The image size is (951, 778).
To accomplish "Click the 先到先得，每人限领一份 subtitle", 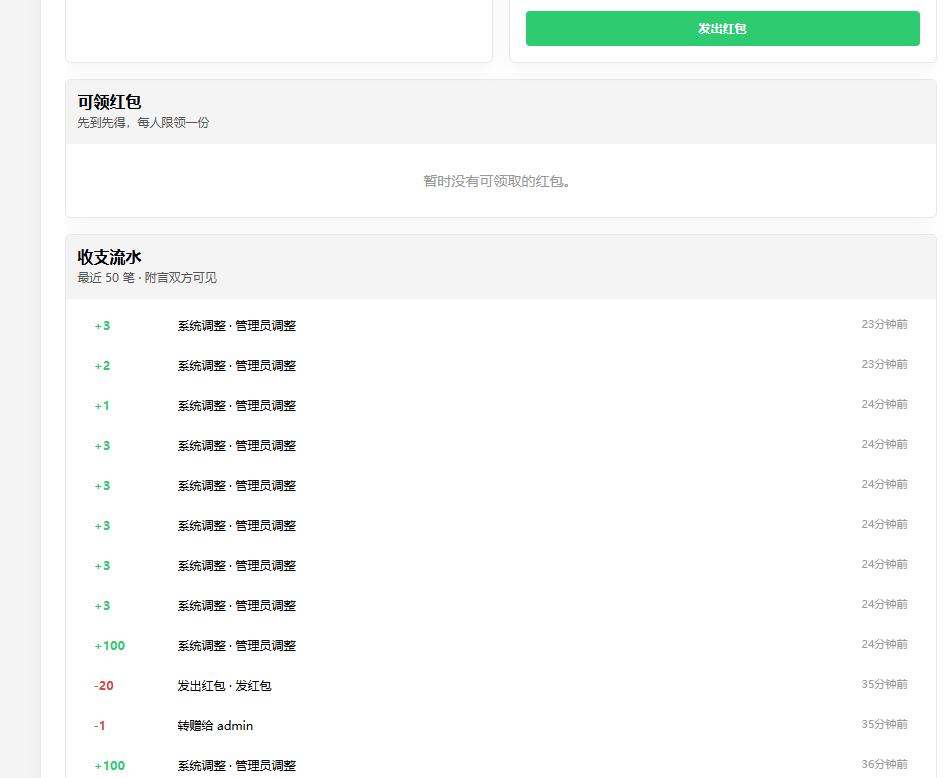I will tap(143, 122).
